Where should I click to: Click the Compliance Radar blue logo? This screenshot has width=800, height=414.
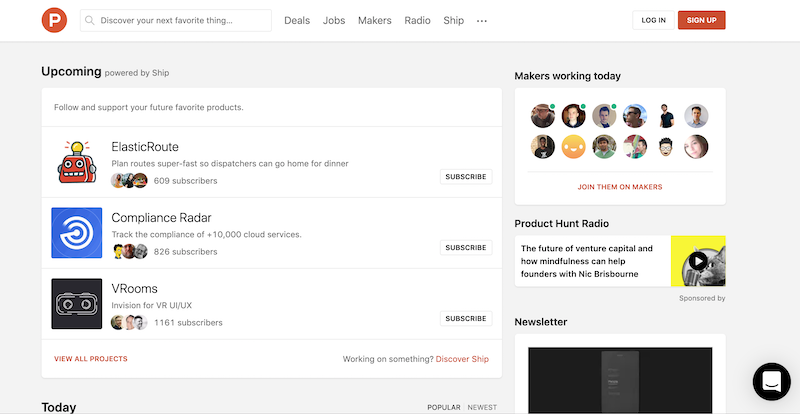pos(77,233)
